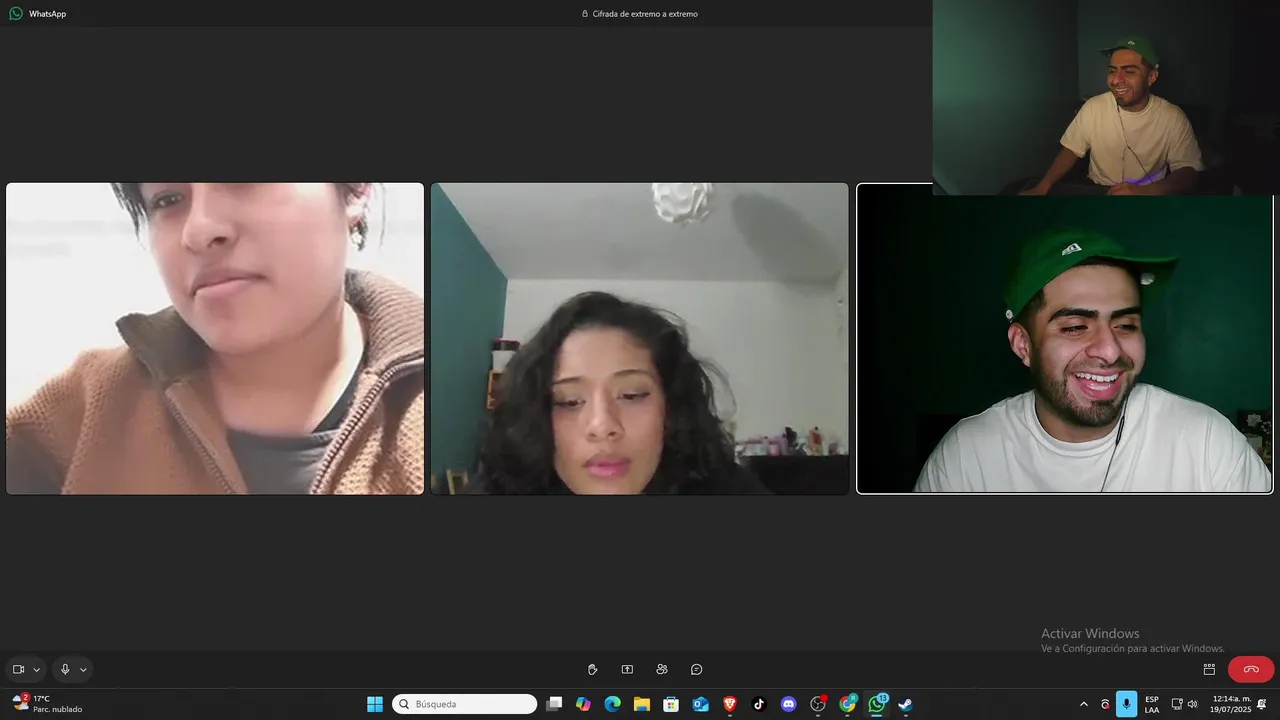This screenshot has width=1280, height=720.
Task: Select the curly-haired participant video tile
Action: click(639, 338)
